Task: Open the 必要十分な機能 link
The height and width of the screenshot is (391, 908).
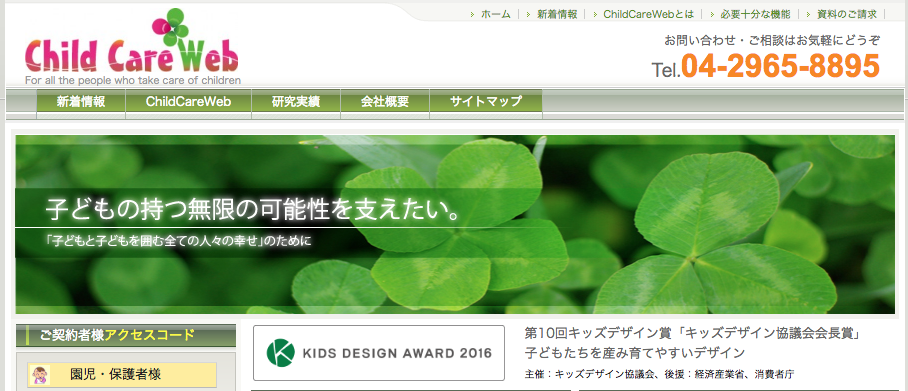Action: 755,14
